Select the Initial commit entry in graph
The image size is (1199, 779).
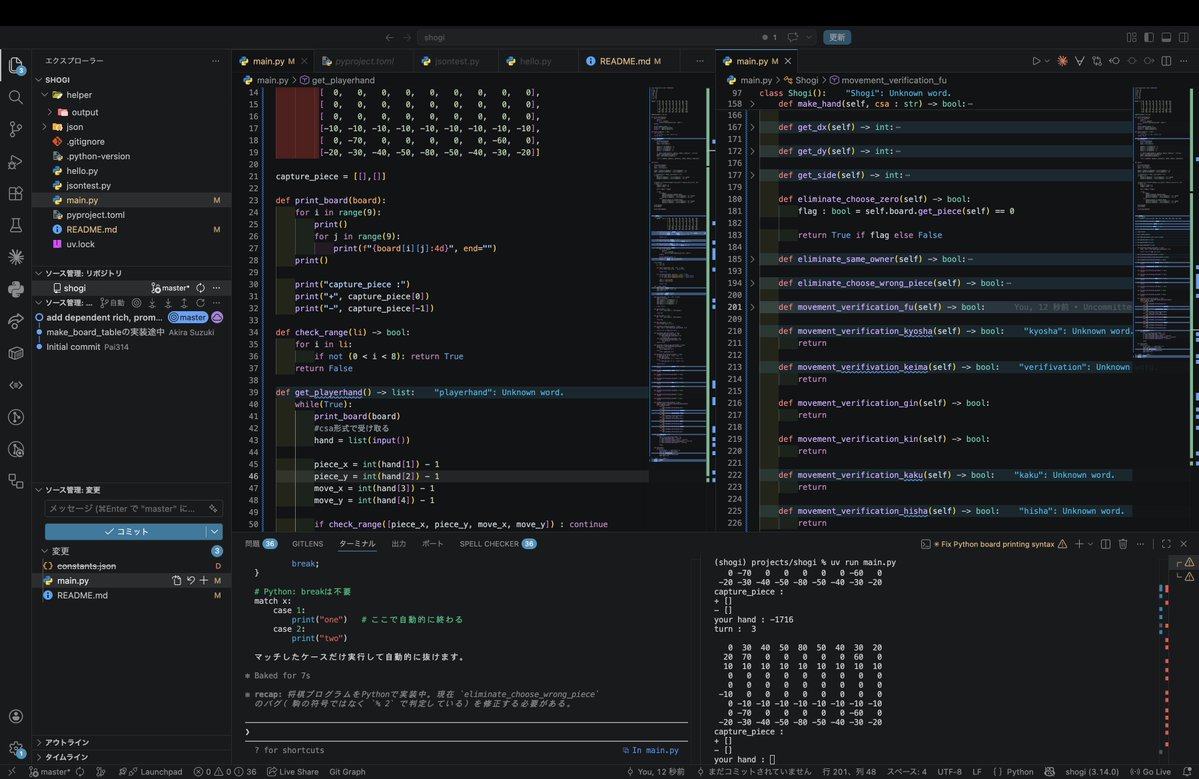coord(73,347)
